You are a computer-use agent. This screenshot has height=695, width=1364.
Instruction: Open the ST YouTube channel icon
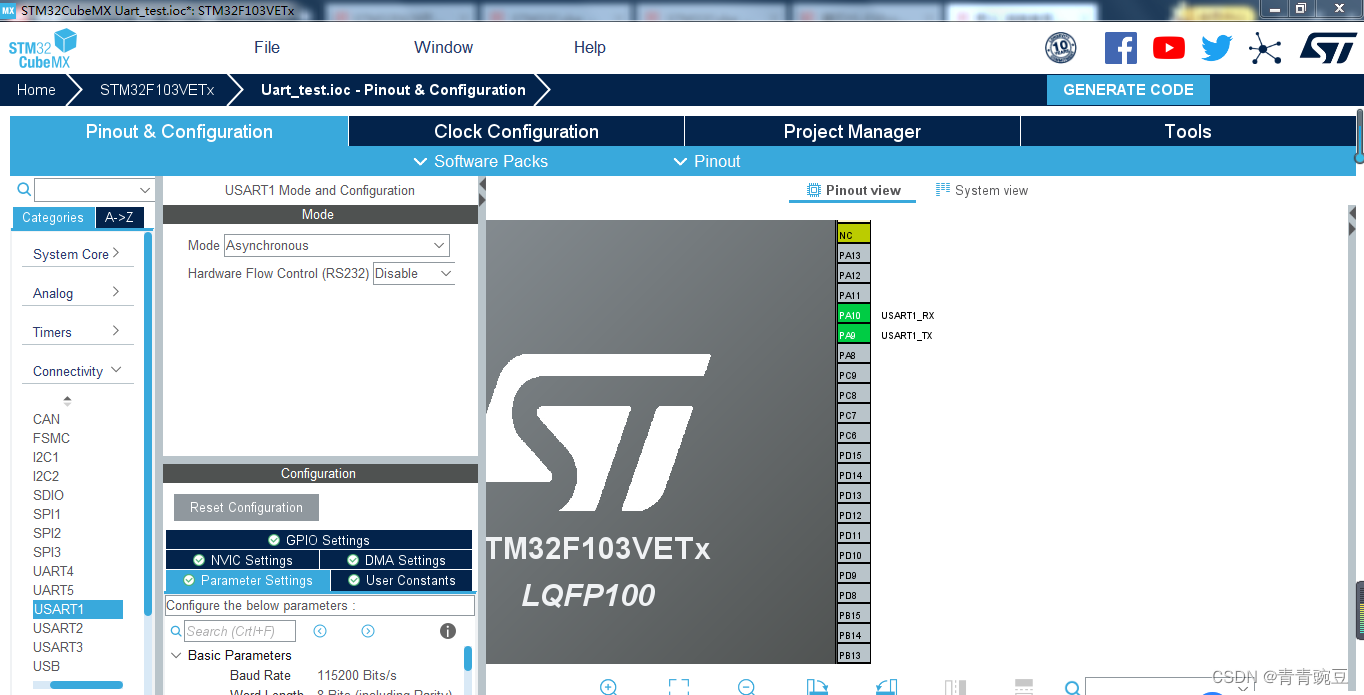[1168, 48]
